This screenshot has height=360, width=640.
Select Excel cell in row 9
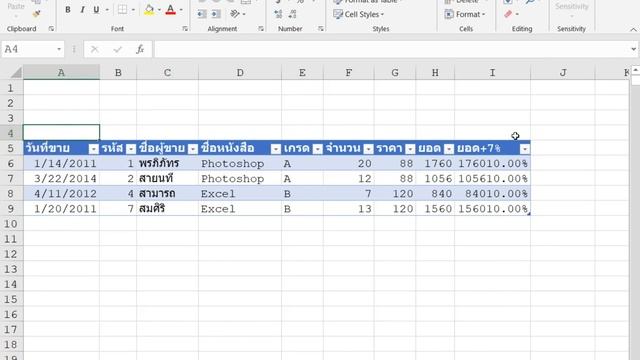click(x=240, y=209)
